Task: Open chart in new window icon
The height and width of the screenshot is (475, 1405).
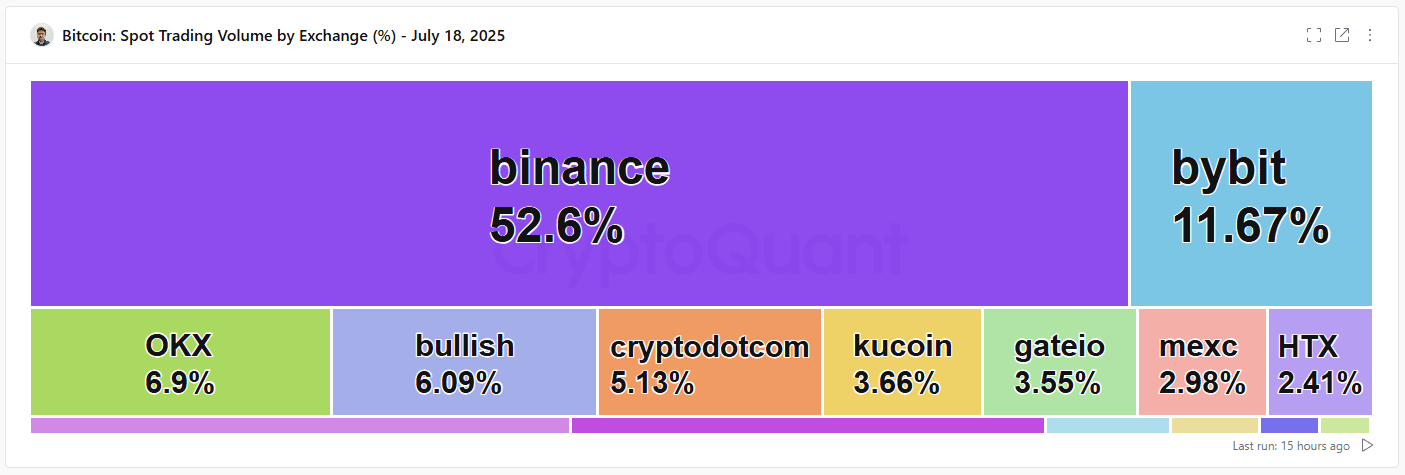Action: [x=1342, y=35]
